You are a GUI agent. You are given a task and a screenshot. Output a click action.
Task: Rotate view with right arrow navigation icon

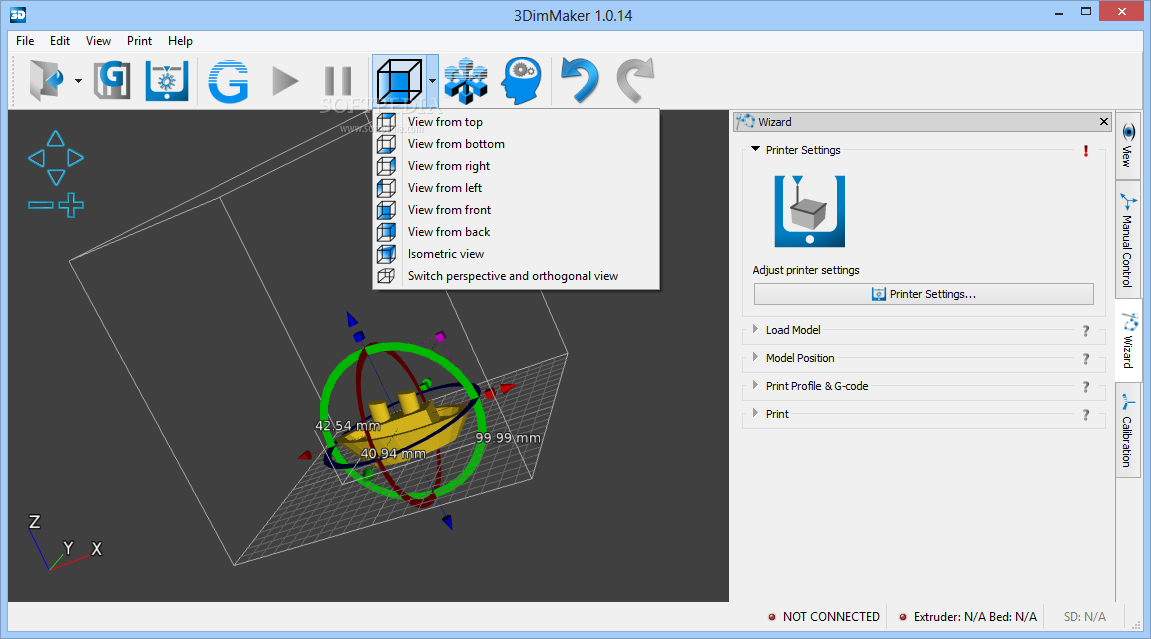[x=76, y=158]
